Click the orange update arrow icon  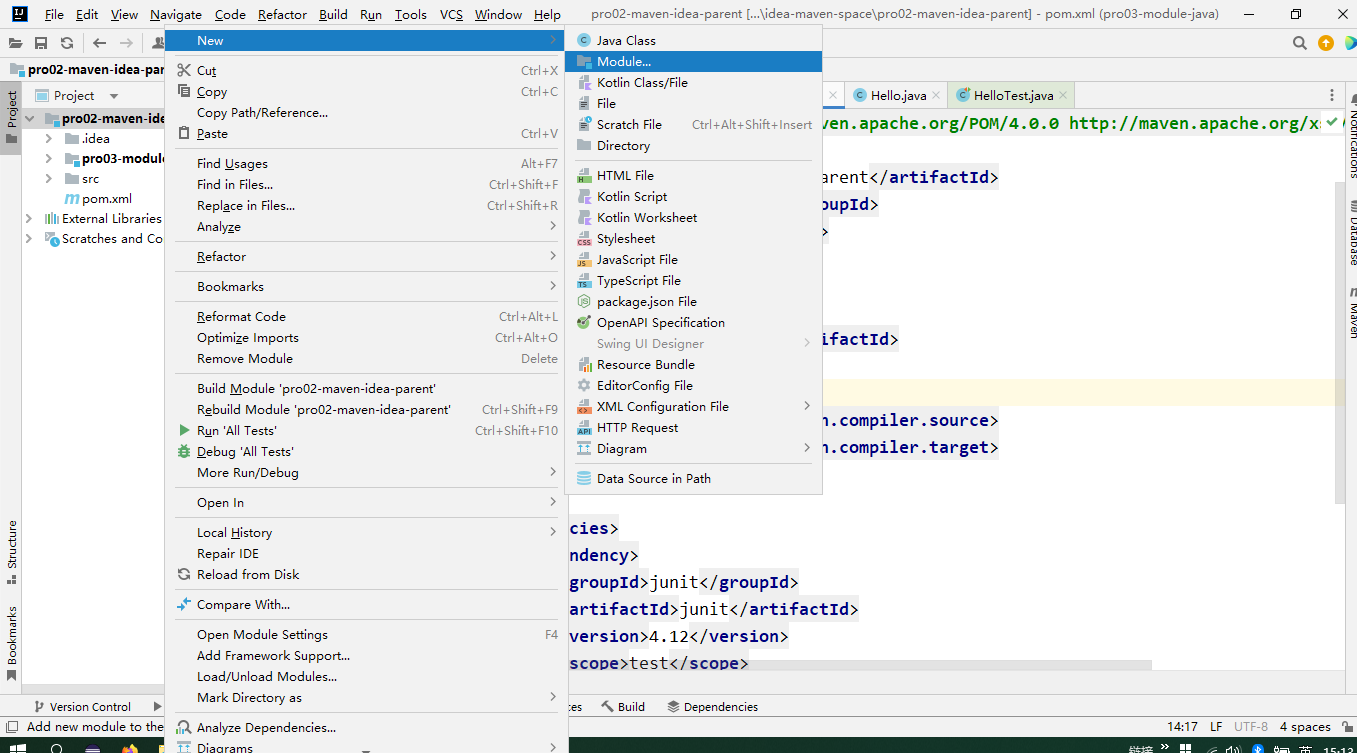pyautogui.click(x=1326, y=43)
